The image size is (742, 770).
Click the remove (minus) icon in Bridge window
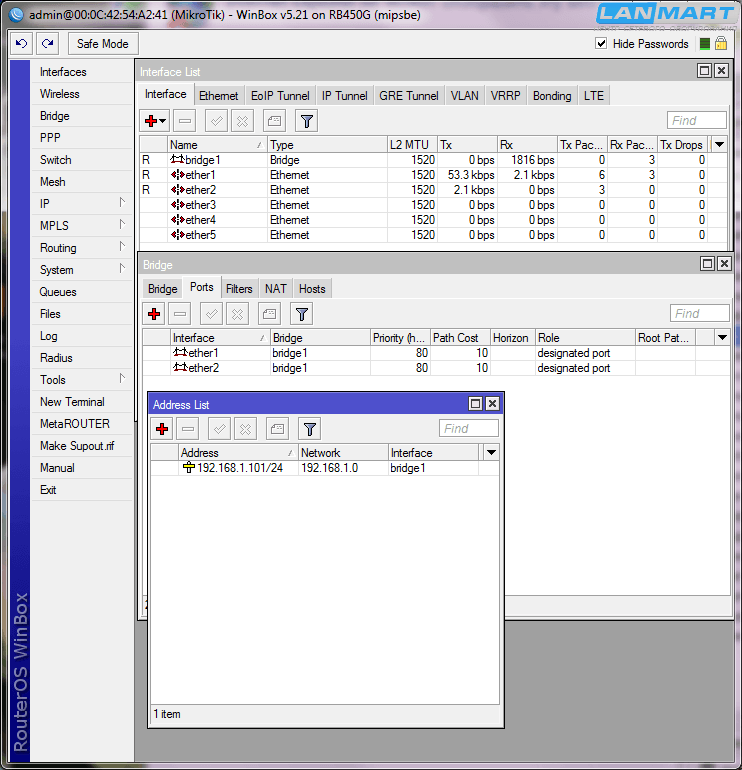[x=180, y=314]
